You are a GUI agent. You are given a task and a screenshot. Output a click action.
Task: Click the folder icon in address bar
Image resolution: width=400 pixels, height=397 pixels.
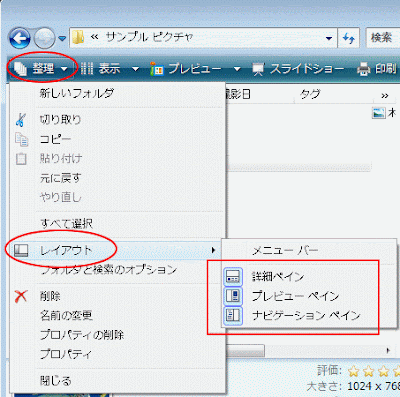tap(78, 37)
